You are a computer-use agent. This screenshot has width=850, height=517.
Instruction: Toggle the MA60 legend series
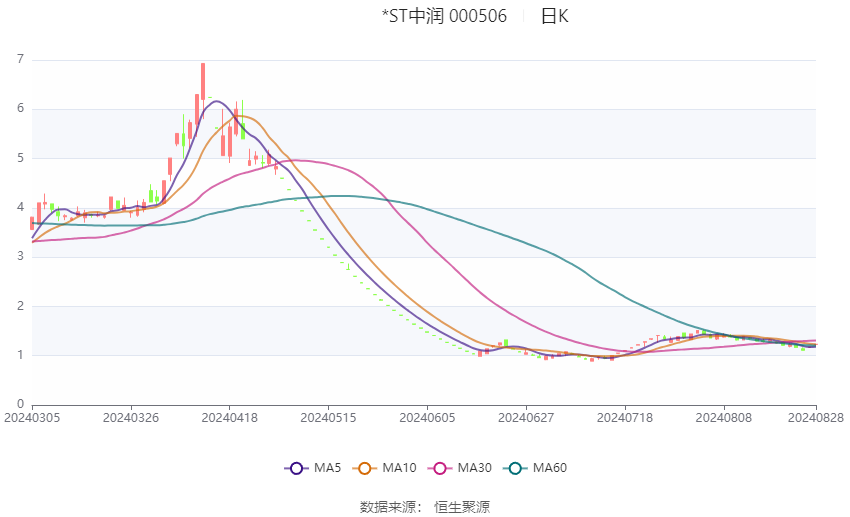535,468
